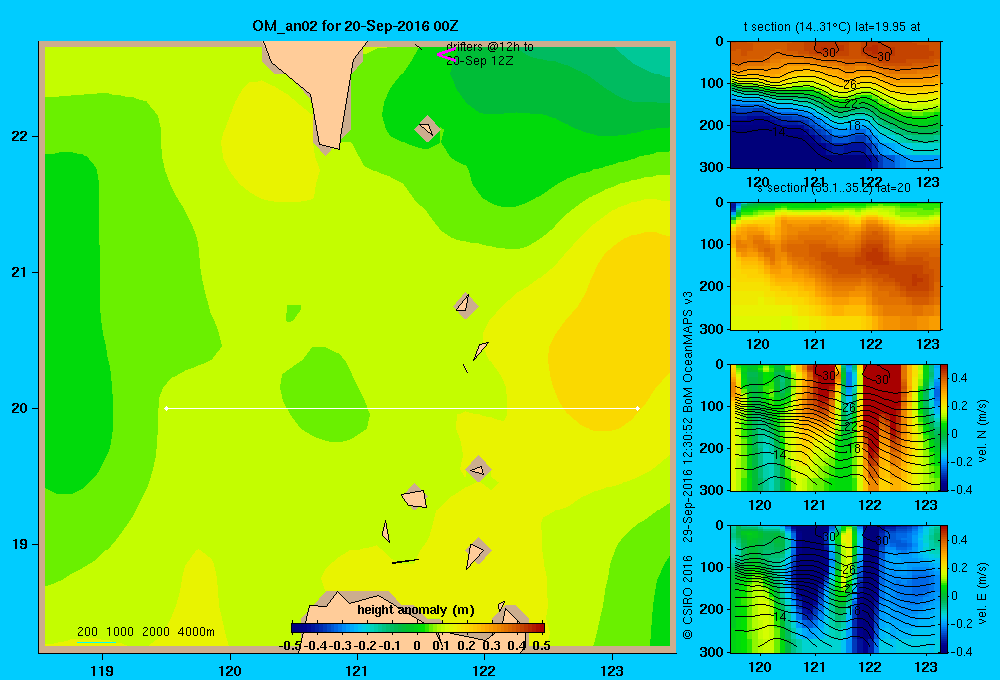This screenshot has height=680, width=1000.
Task: Click the main map longitude label 122
Action: pos(484,670)
